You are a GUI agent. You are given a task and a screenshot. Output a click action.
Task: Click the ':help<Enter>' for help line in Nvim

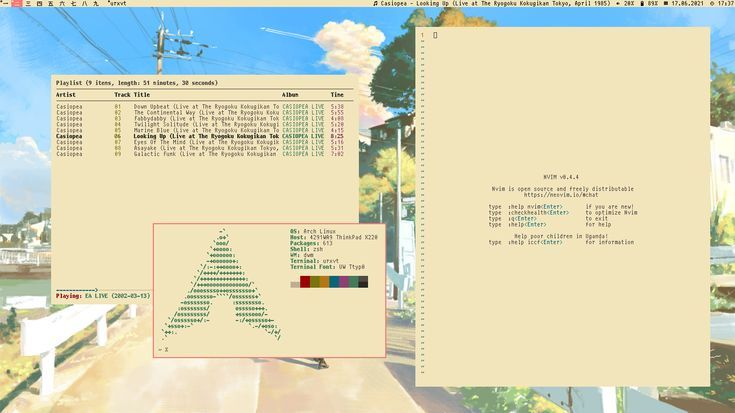[550, 225]
